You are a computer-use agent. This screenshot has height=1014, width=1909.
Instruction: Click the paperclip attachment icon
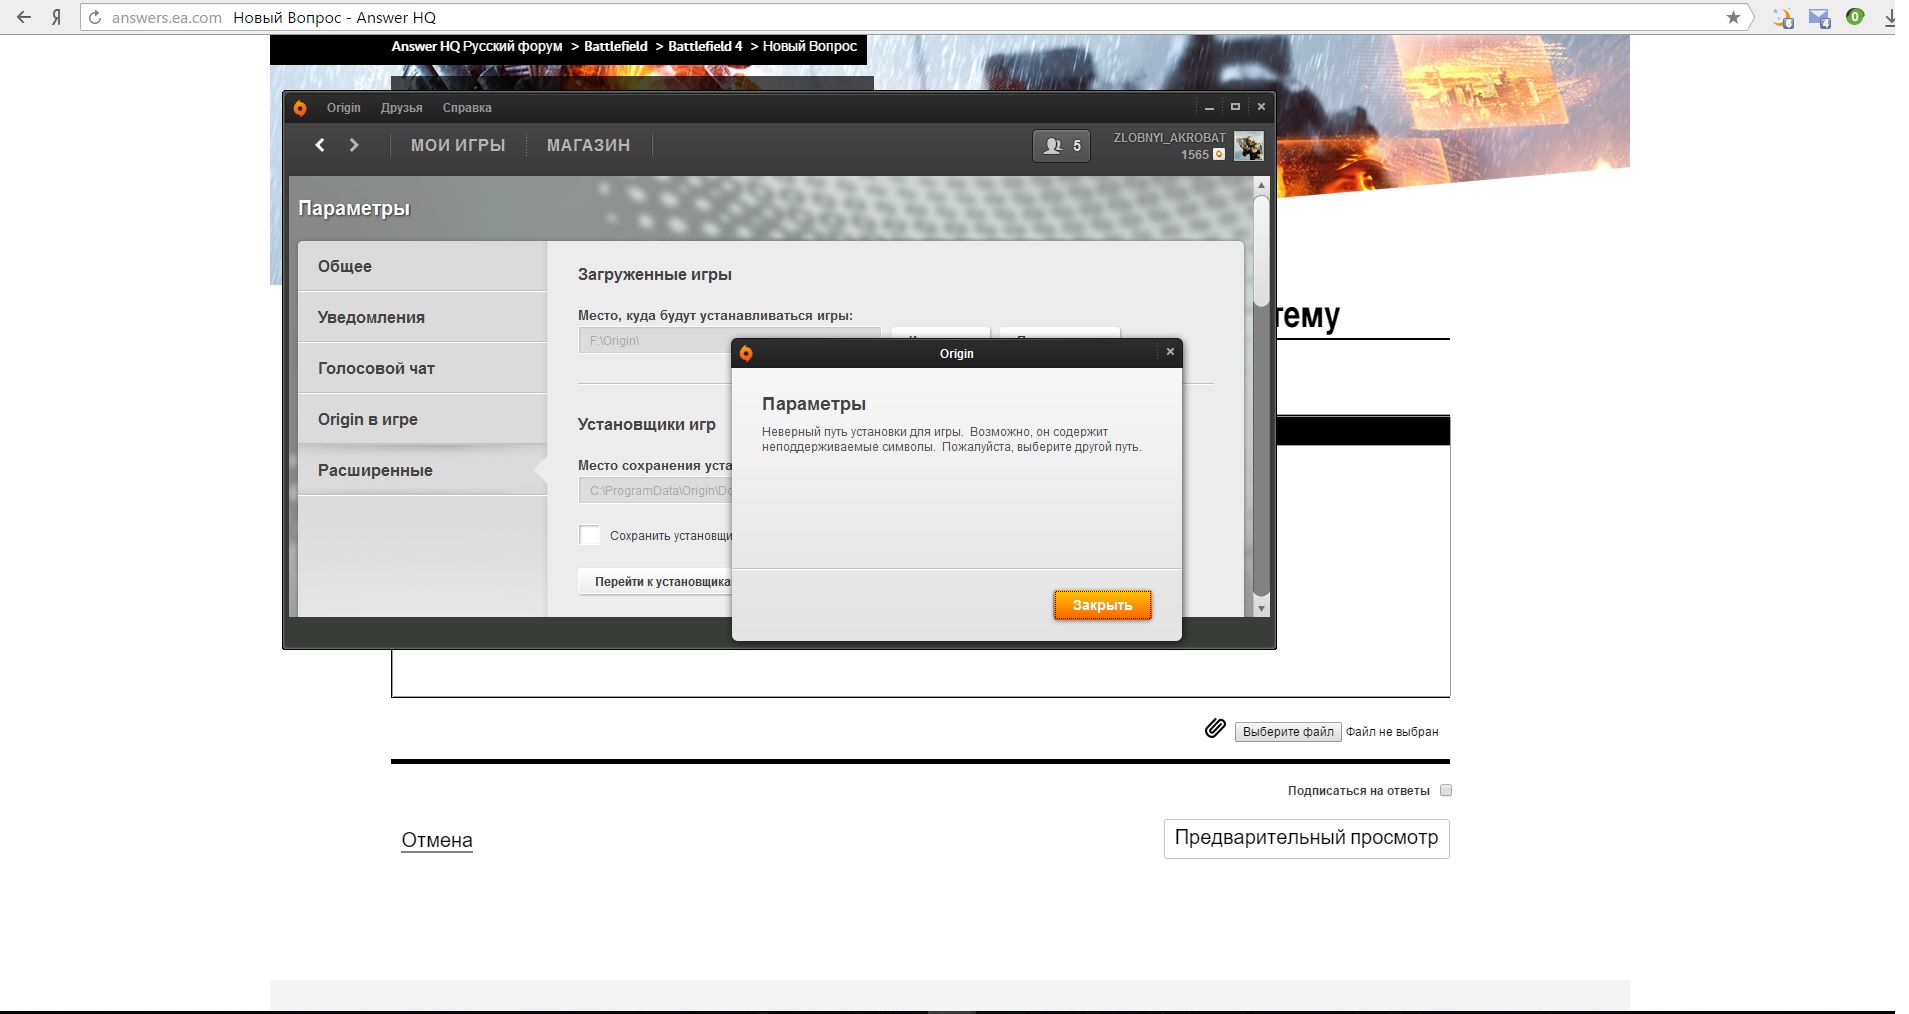coord(1215,728)
